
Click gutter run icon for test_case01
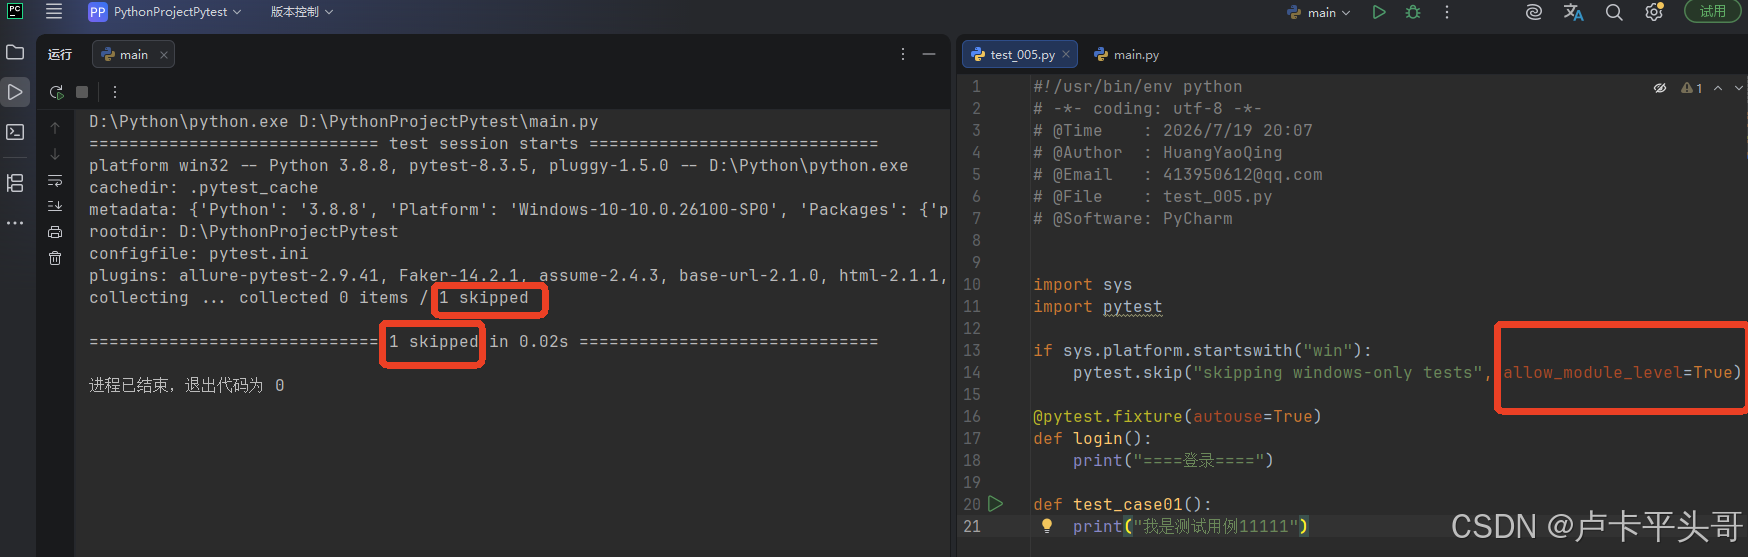pos(995,504)
